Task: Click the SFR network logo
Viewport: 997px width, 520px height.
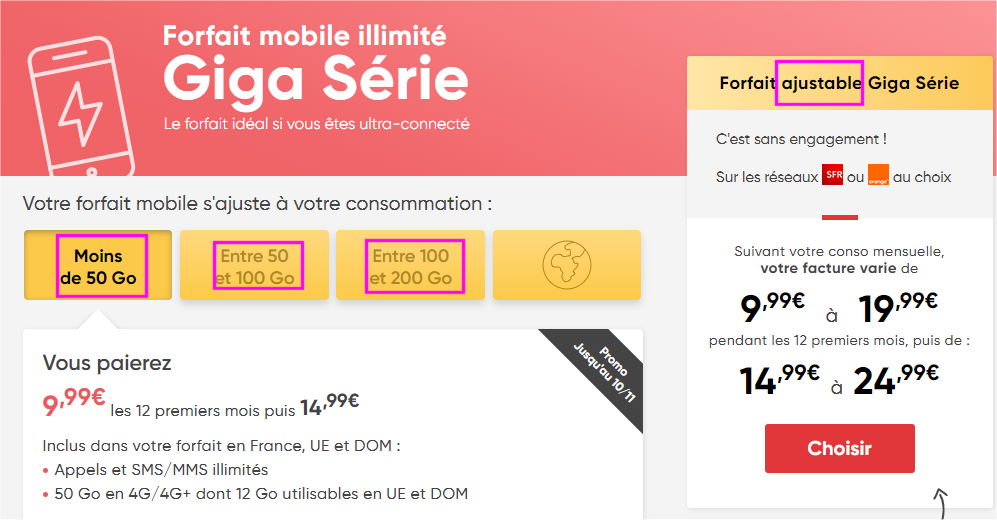Action: (832, 175)
